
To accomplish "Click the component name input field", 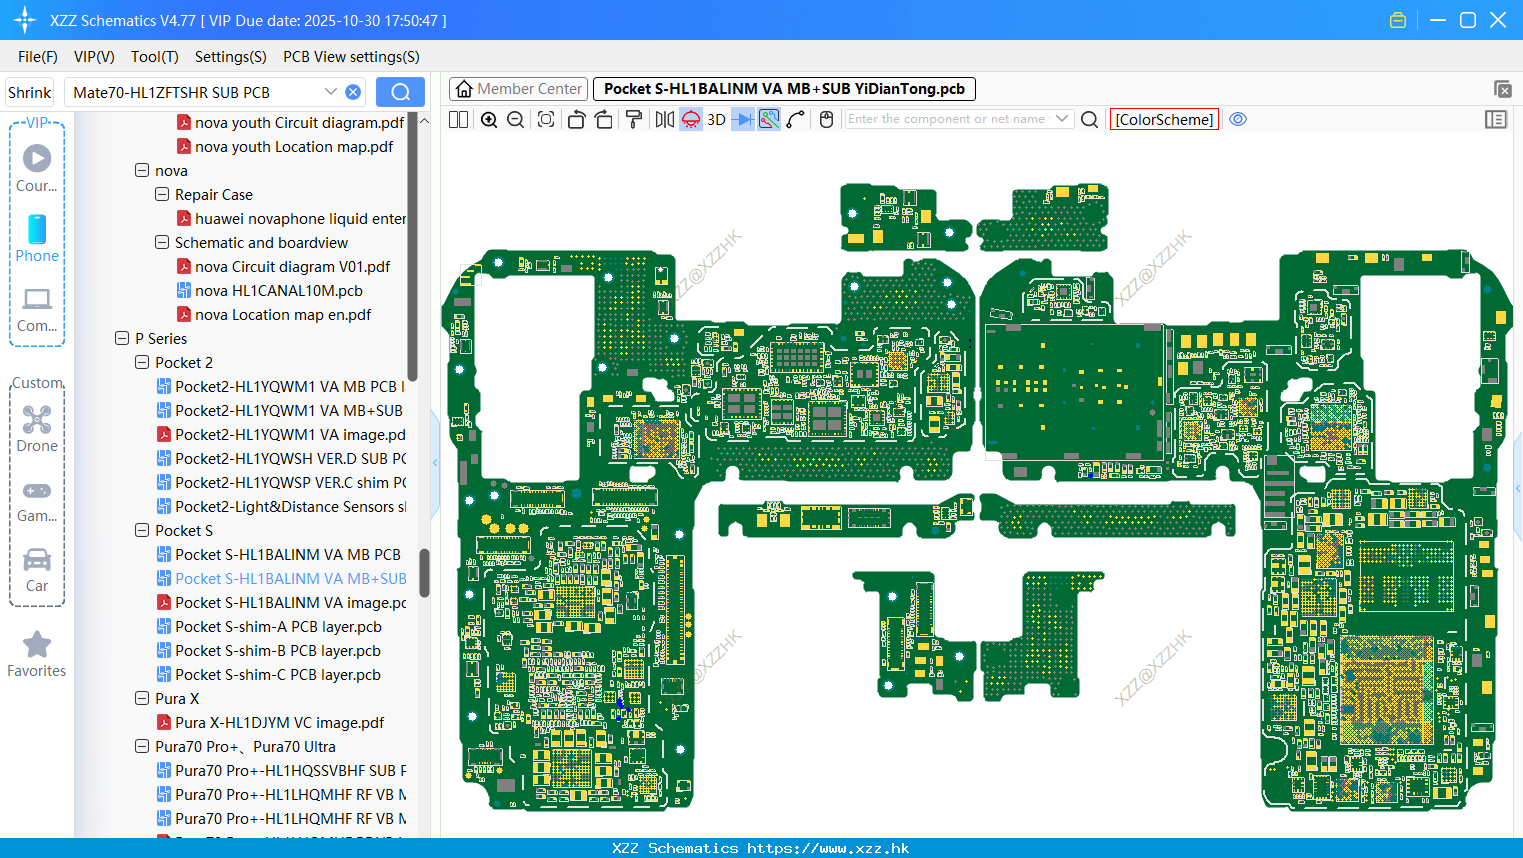I will tap(946, 119).
